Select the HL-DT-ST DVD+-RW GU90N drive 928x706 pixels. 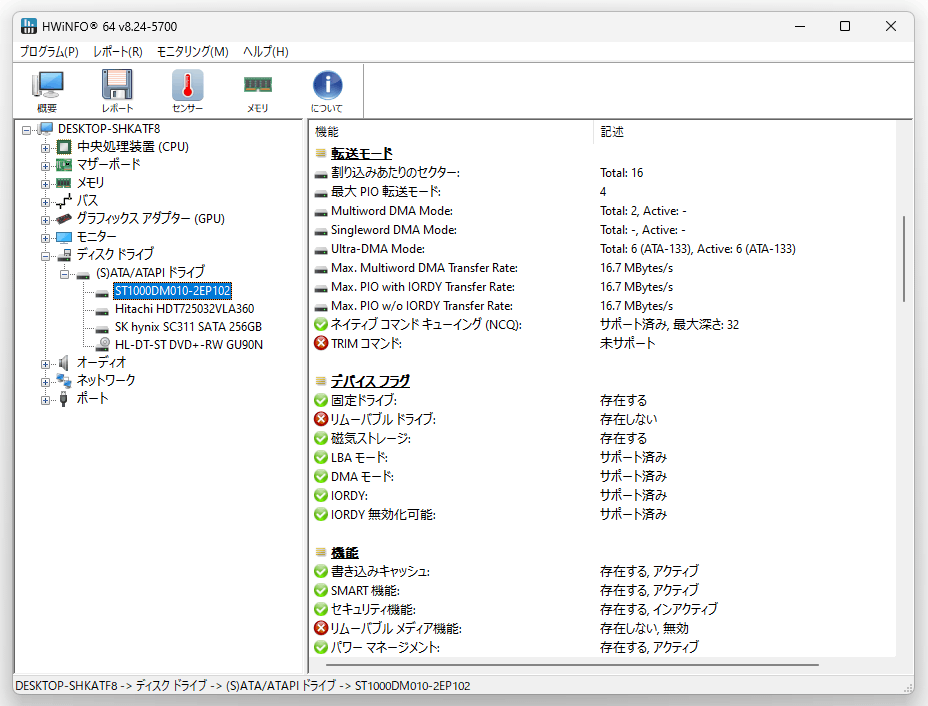pyautogui.click(x=188, y=344)
